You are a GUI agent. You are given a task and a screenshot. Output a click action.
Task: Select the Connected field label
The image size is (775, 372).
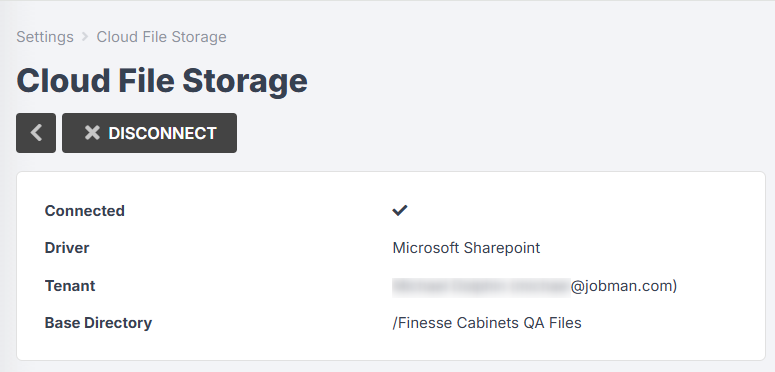click(85, 211)
